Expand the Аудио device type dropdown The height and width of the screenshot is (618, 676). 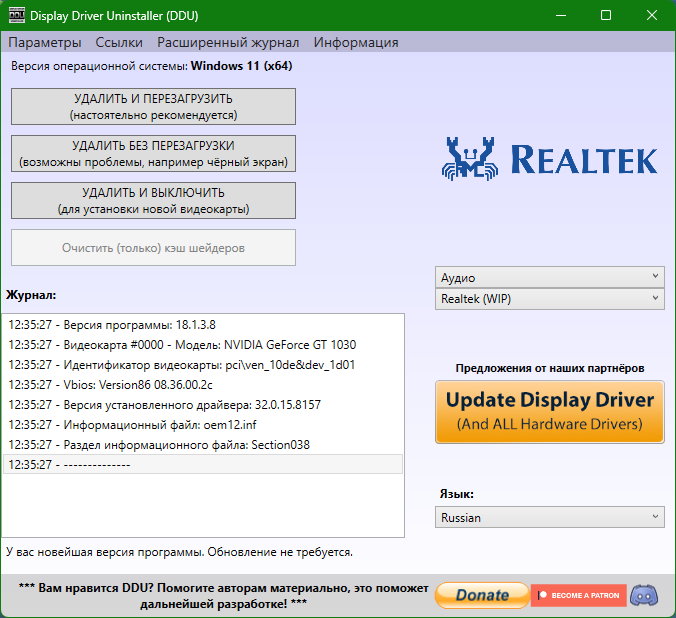[550, 277]
